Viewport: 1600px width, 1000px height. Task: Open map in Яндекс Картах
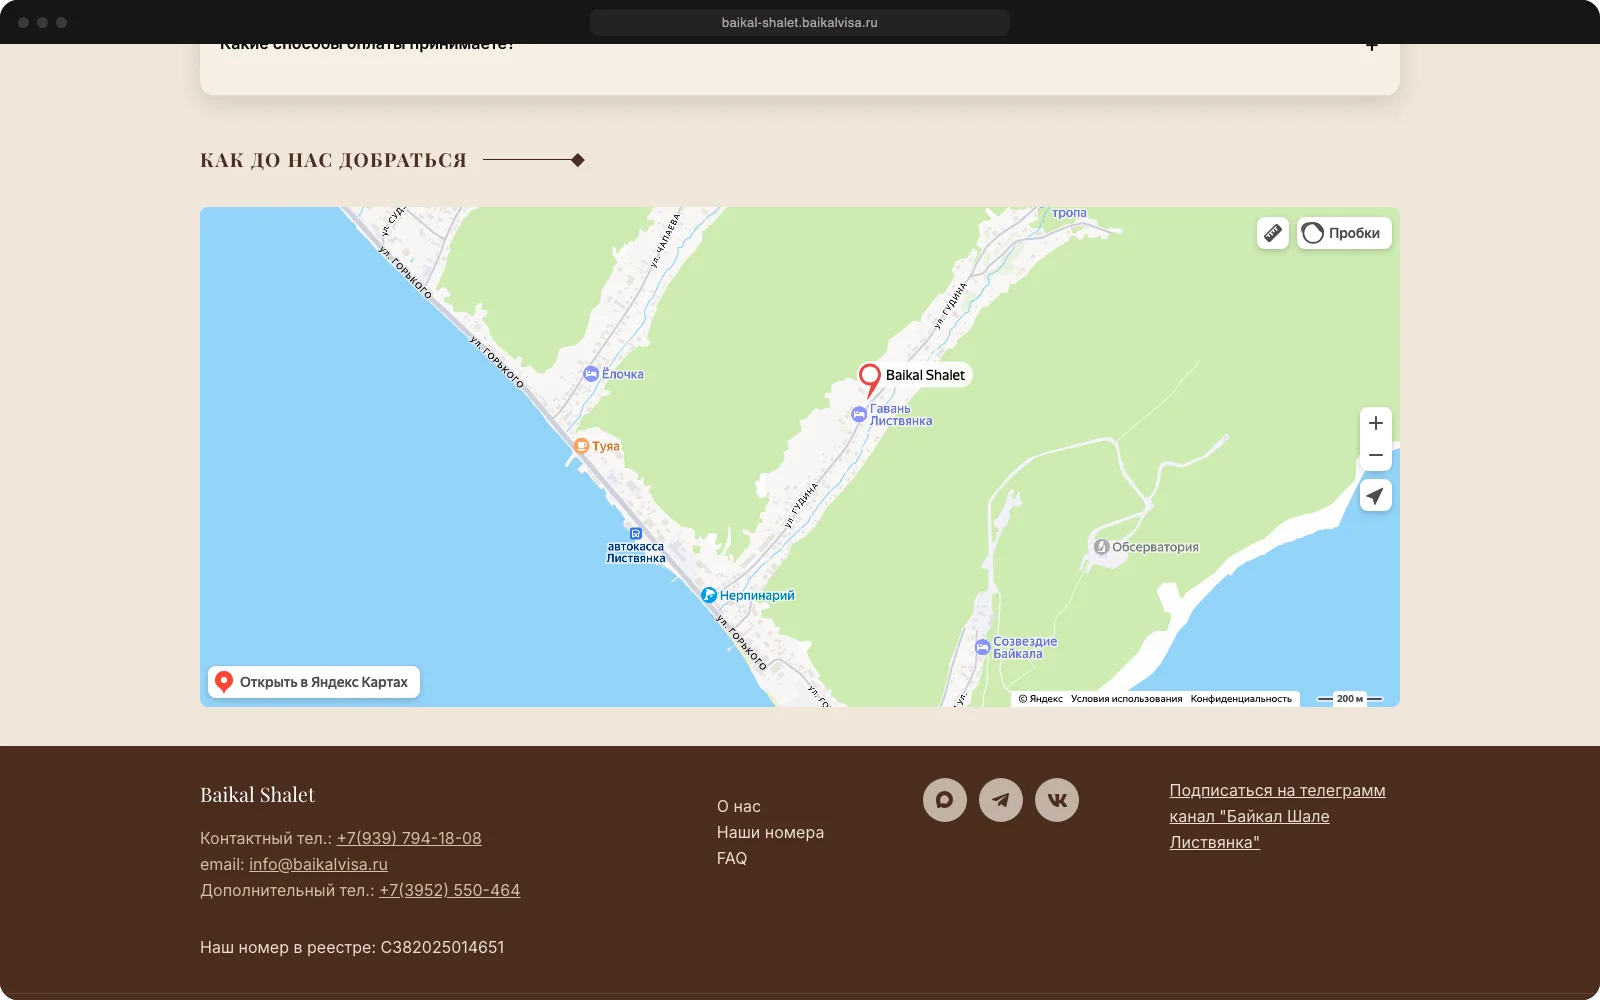click(314, 682)
